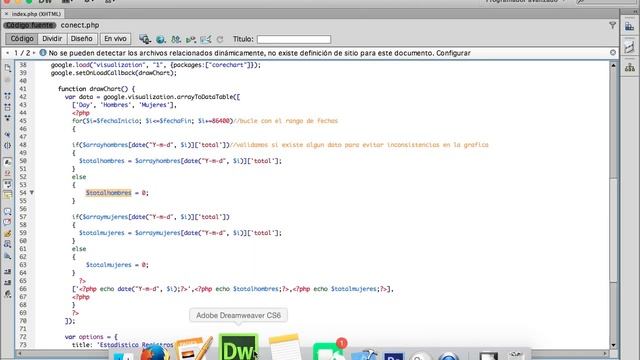Open Notes app from the dock
The height and width of the screenshot is (360, 640).
(x=284, y=347)
